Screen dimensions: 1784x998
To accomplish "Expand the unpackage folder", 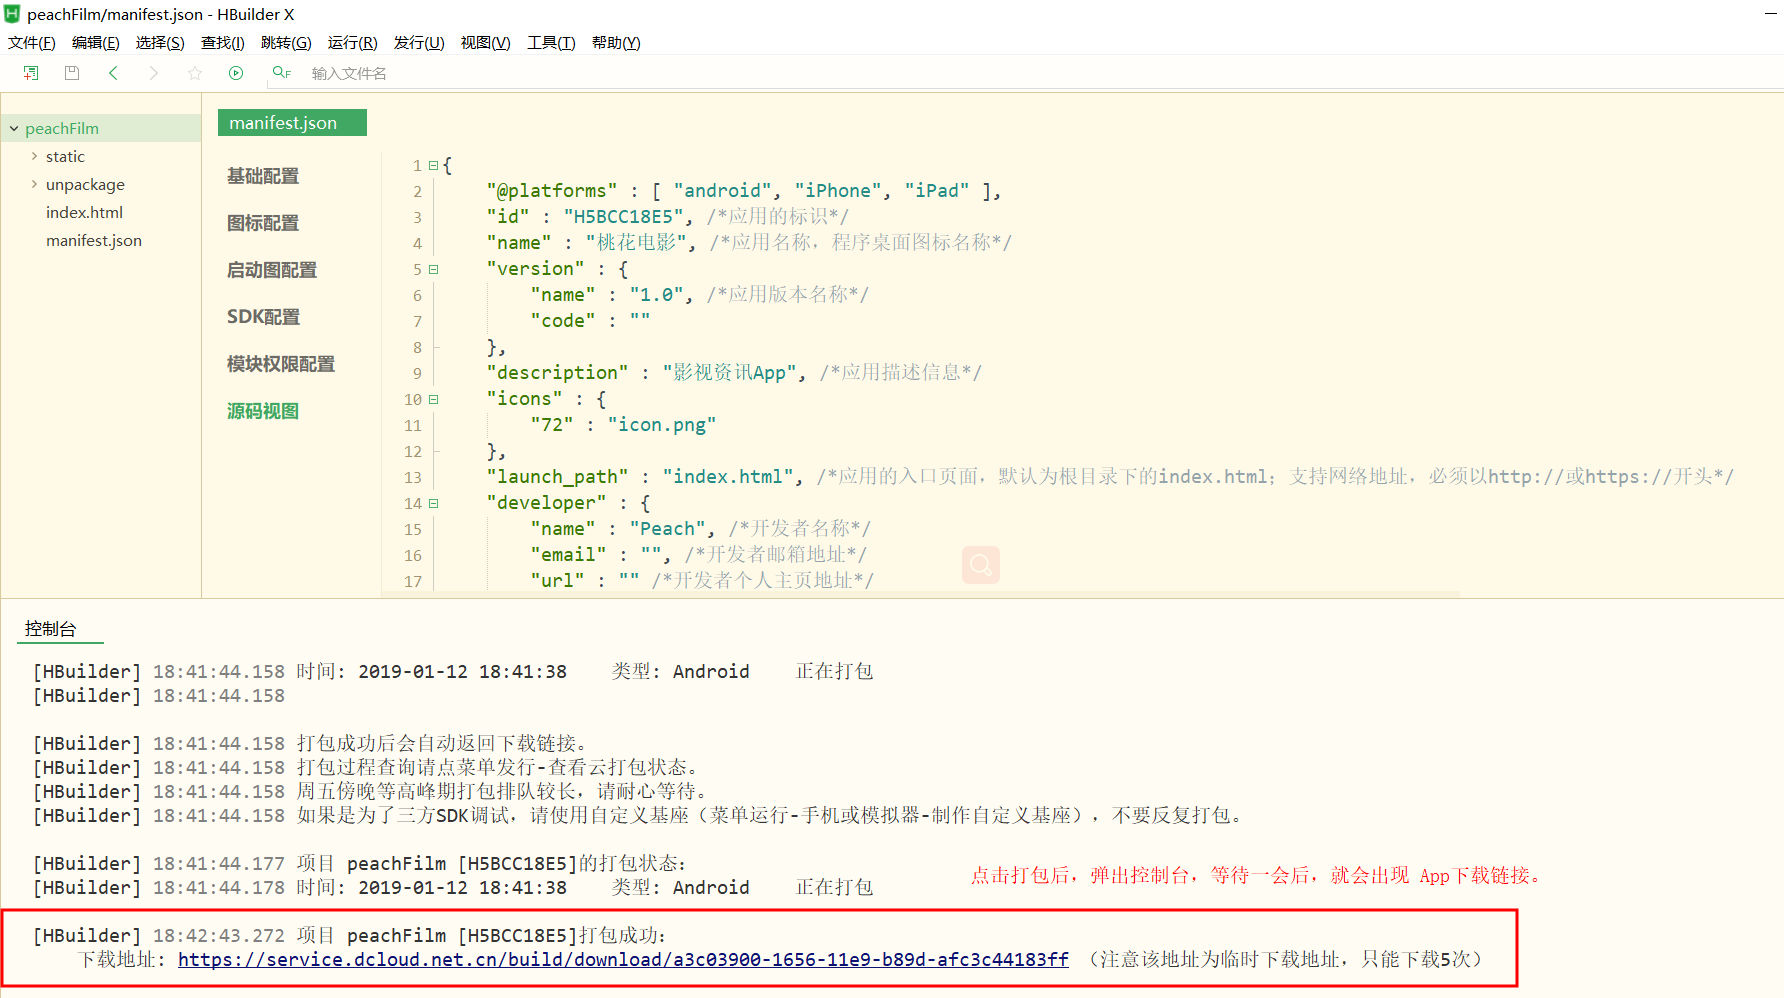I will point(33,184).
